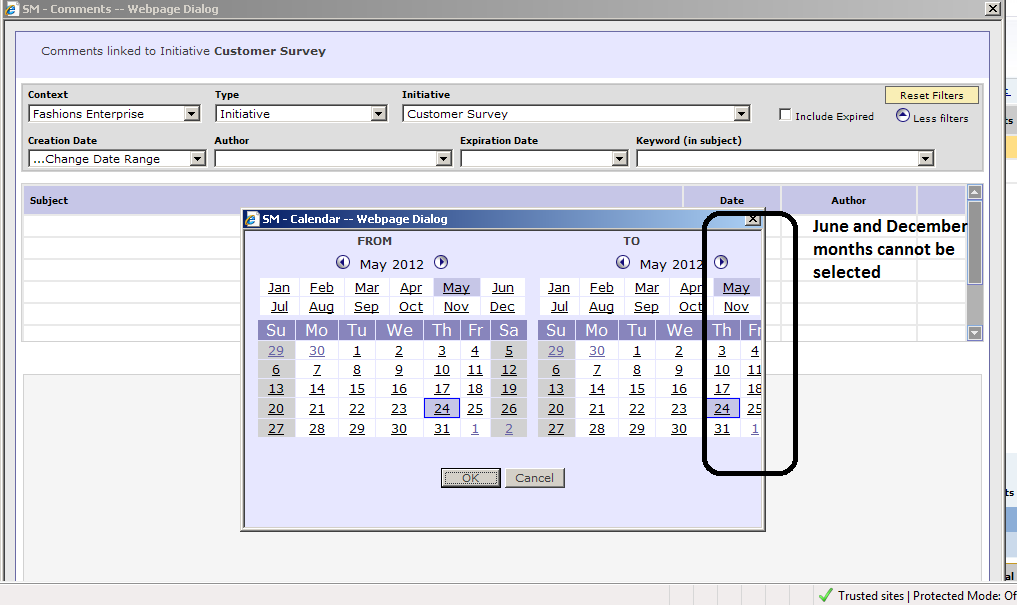1017x606 pixels.
Task: Go to next month in FROM calendar
Action: point(441,262)
